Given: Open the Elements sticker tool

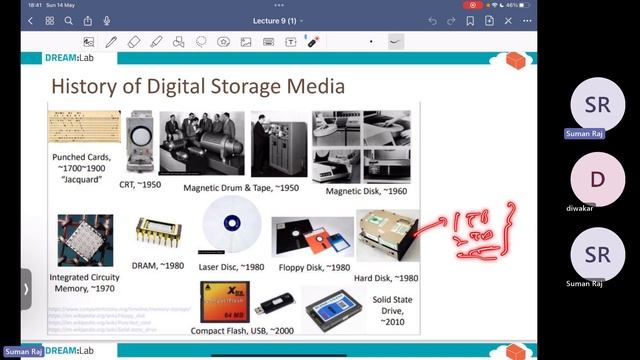Looking at the screenshot, I should [x=223, y=42].
